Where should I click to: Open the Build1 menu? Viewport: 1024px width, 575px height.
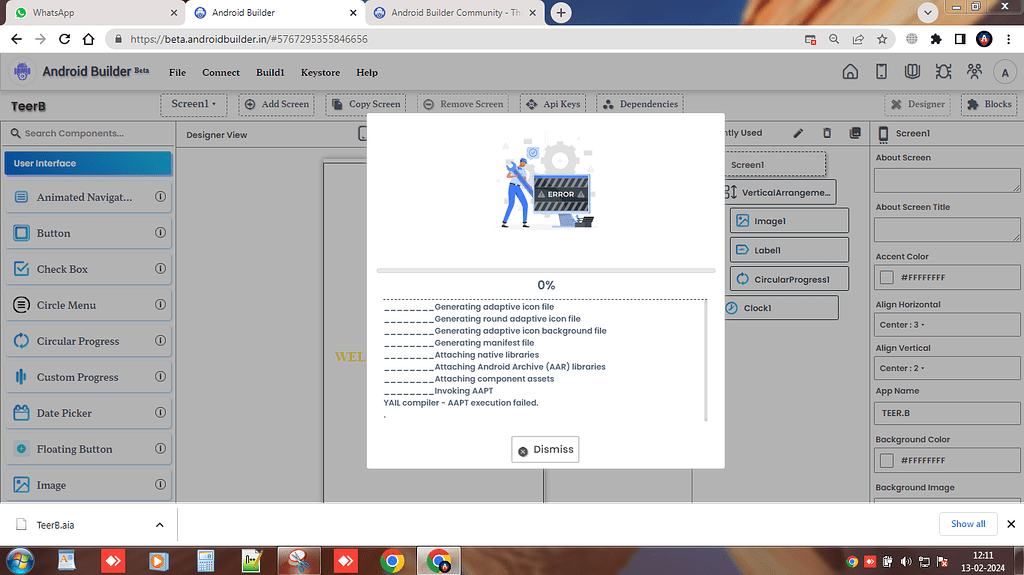click(270, 73)
